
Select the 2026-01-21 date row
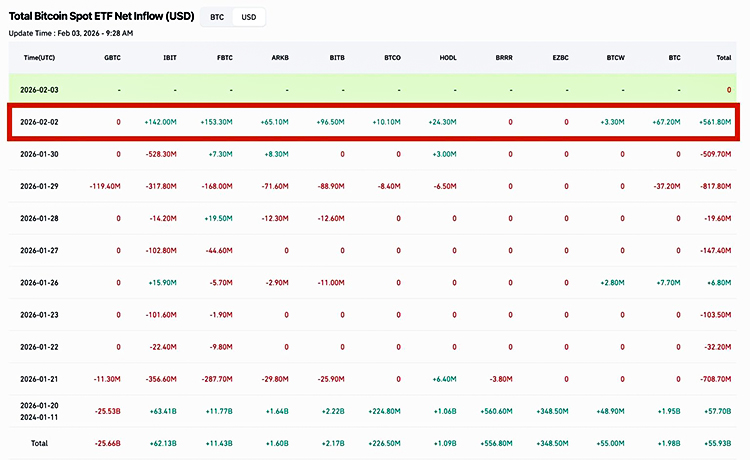[x=42, y=379]
